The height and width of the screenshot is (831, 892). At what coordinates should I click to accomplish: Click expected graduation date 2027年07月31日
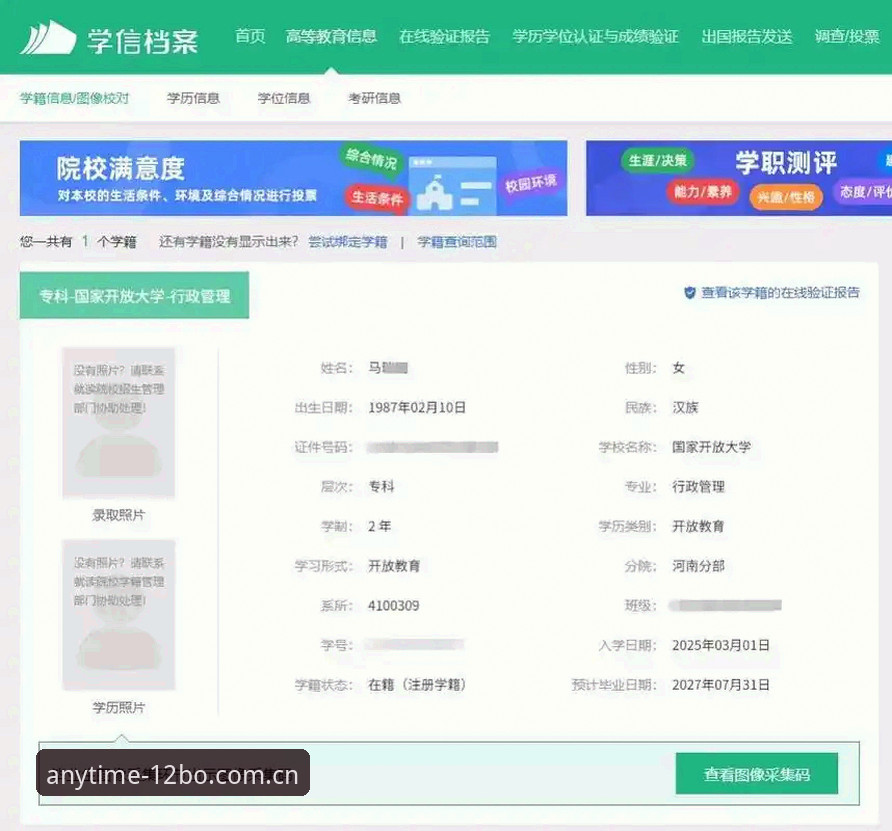pyautogui.click(x=721, y=684)
